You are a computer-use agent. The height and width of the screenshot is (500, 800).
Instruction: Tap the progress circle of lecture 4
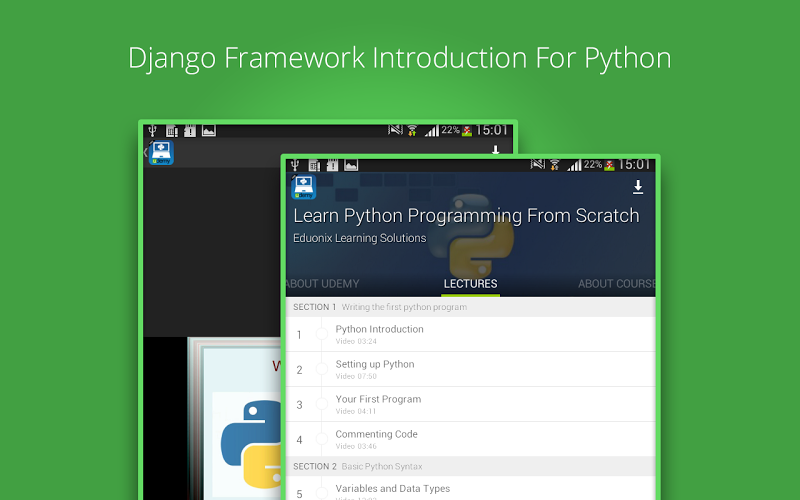click(x=321, y=439)
